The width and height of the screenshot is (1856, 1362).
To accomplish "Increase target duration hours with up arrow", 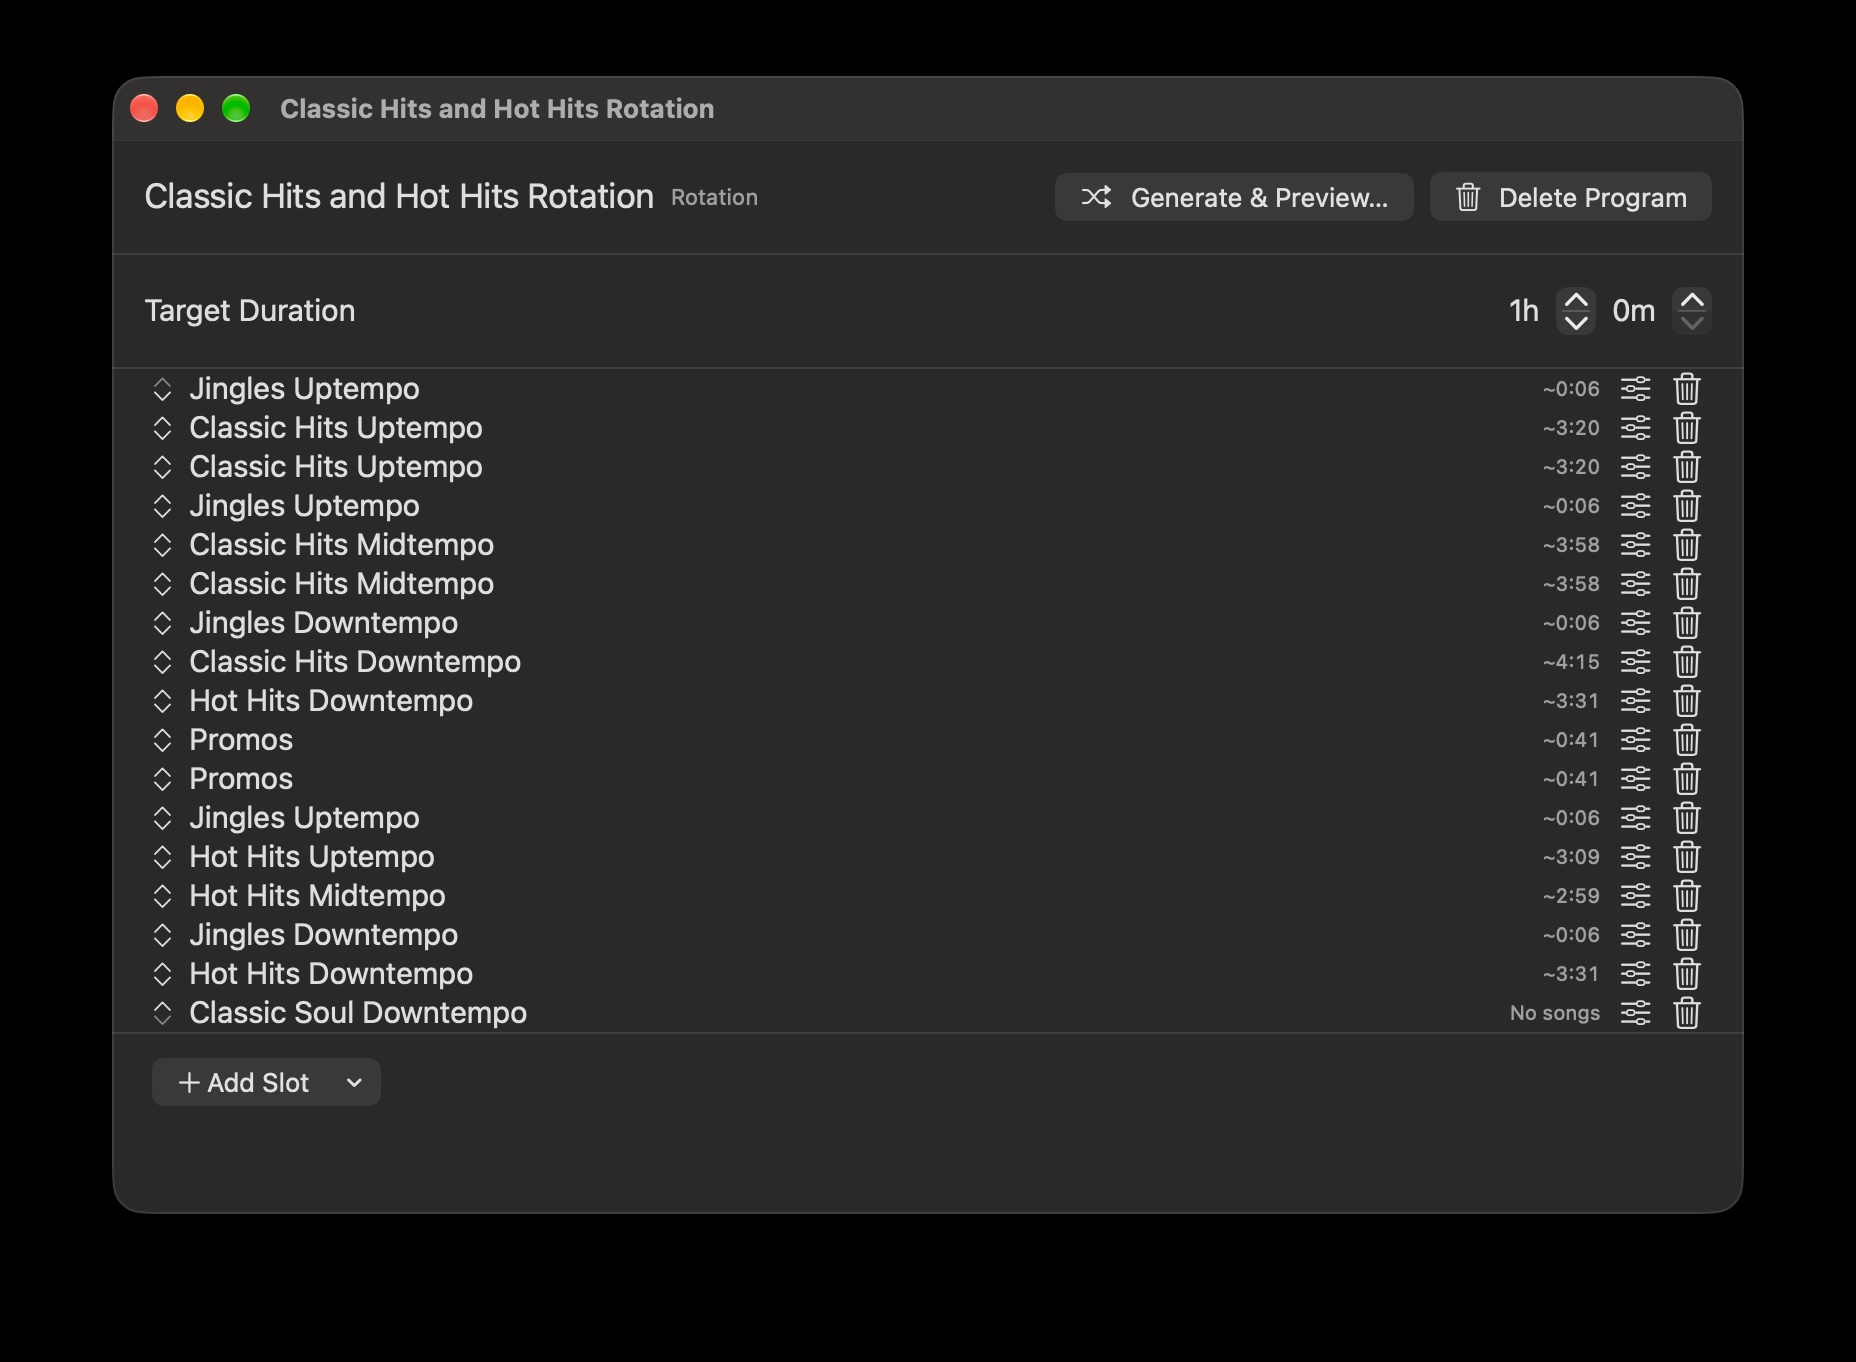I will [1576, 300].
